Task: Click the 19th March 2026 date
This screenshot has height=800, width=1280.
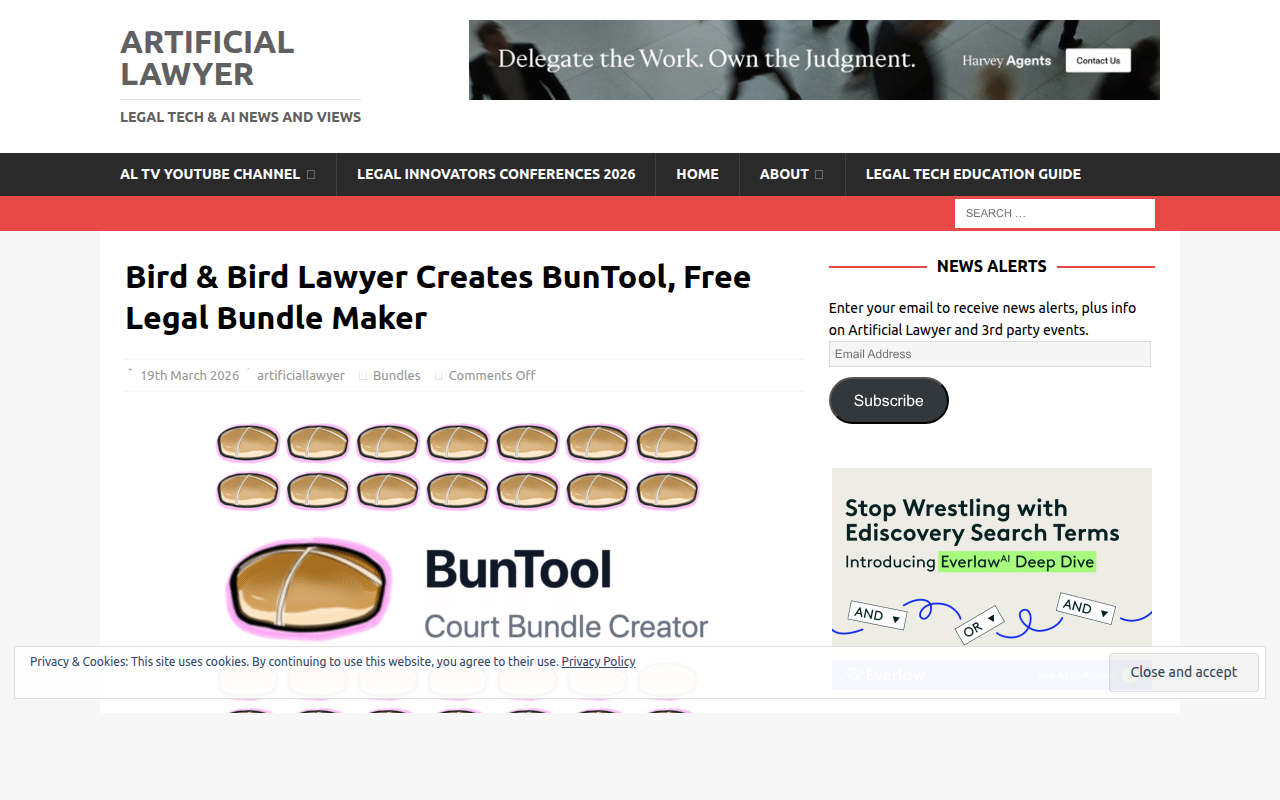Action: [x=190, y=376]
